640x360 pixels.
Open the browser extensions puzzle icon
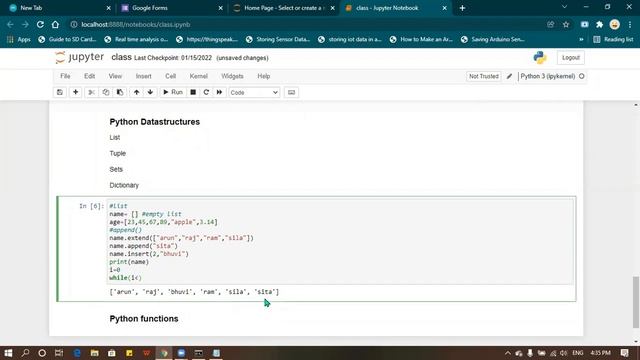point(599,24)
